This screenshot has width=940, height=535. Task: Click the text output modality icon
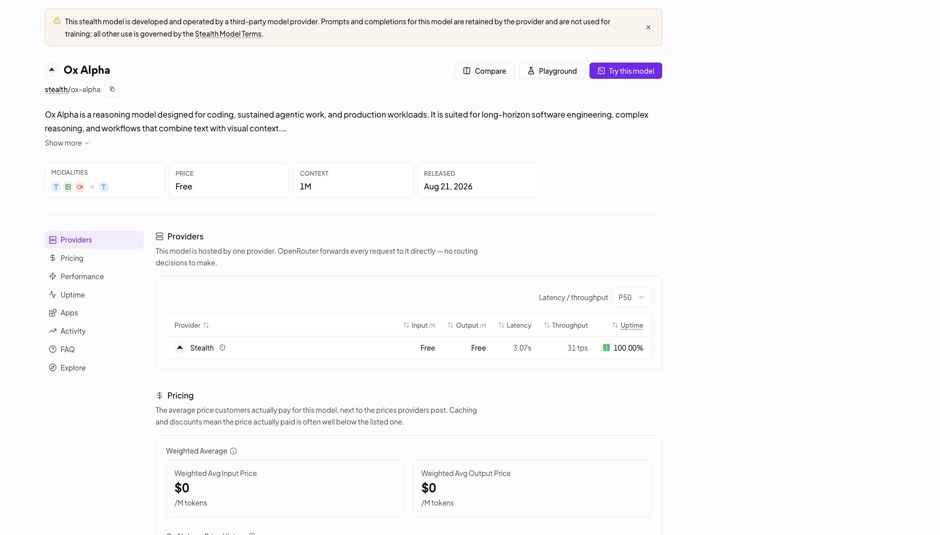[x=104, y=187]
